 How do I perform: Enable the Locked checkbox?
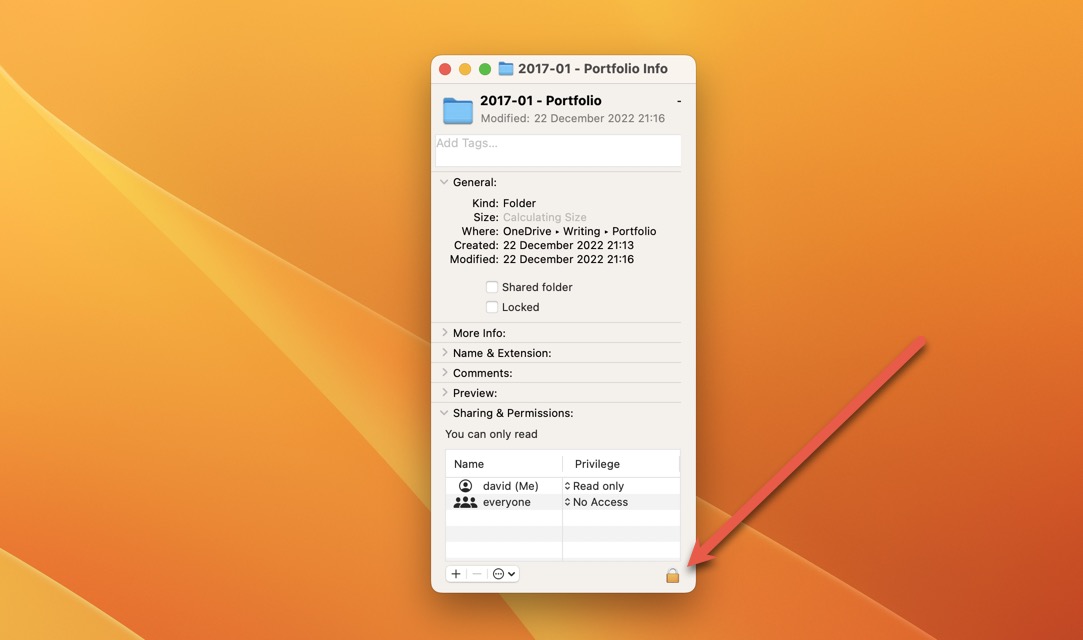(491, 307)
